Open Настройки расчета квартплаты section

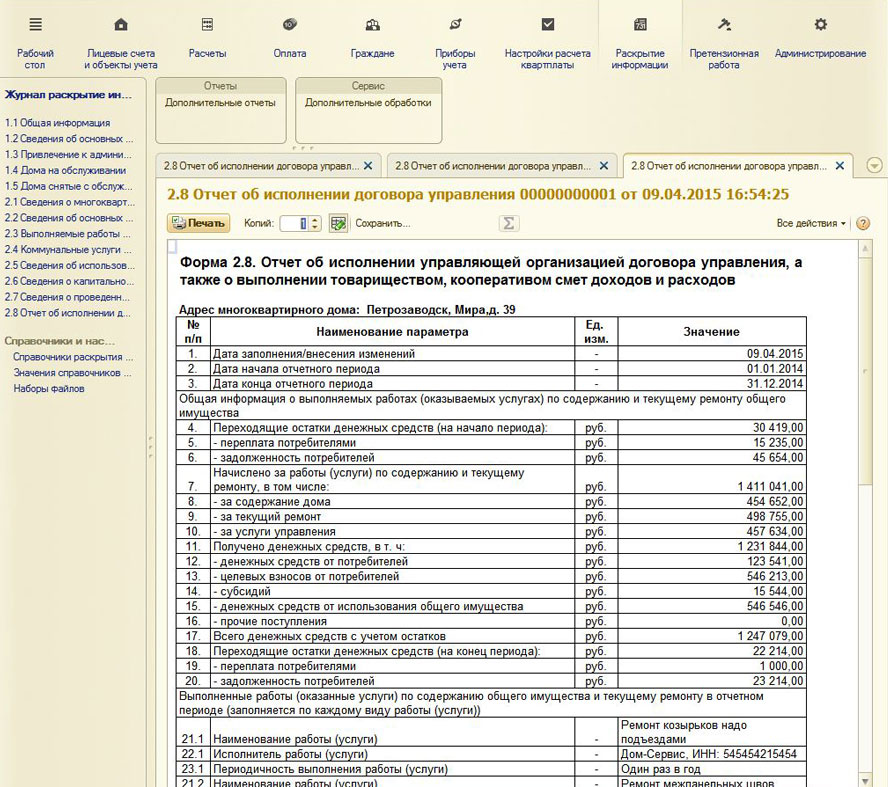pyautogui.click(x=547, y=43)
